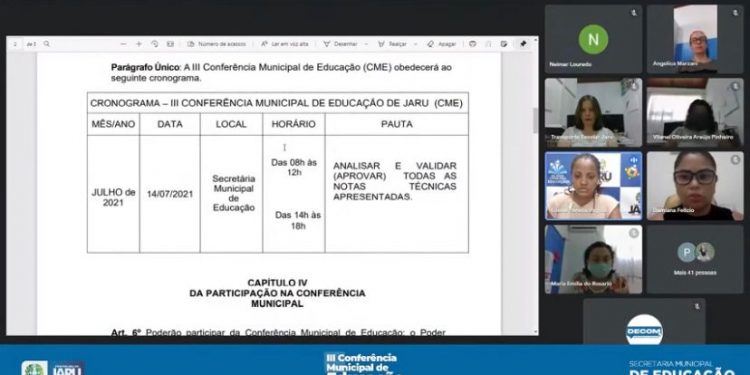Click the 'PAUTA' column header
Screen dimensions: 750x375
(397, 124)
